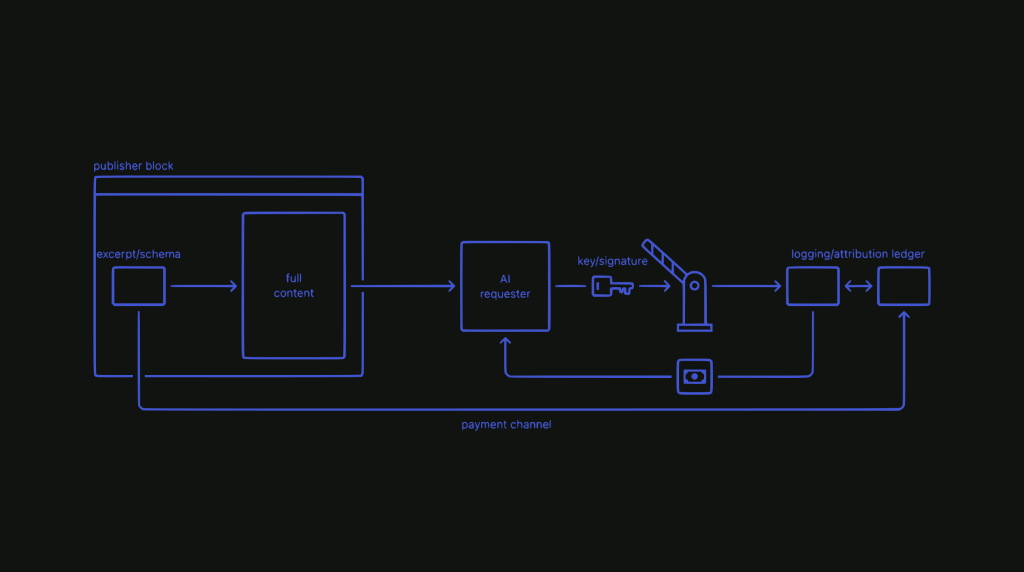Select the "full content" box

pos(293,285)
